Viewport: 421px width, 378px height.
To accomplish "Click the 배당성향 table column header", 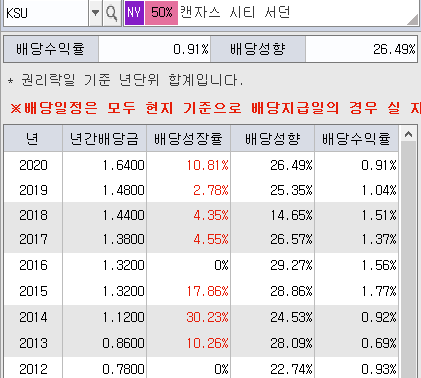I will 272,138.
